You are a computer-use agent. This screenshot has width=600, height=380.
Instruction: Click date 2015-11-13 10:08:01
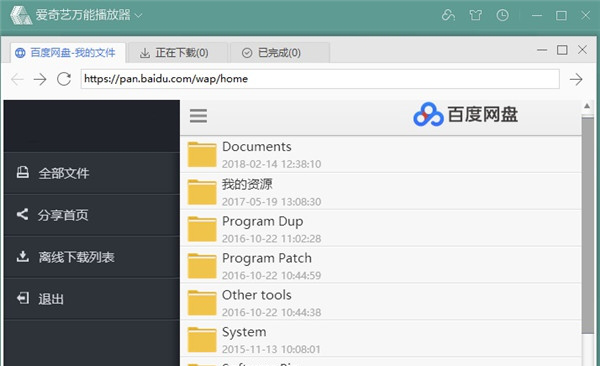[271, 349]
